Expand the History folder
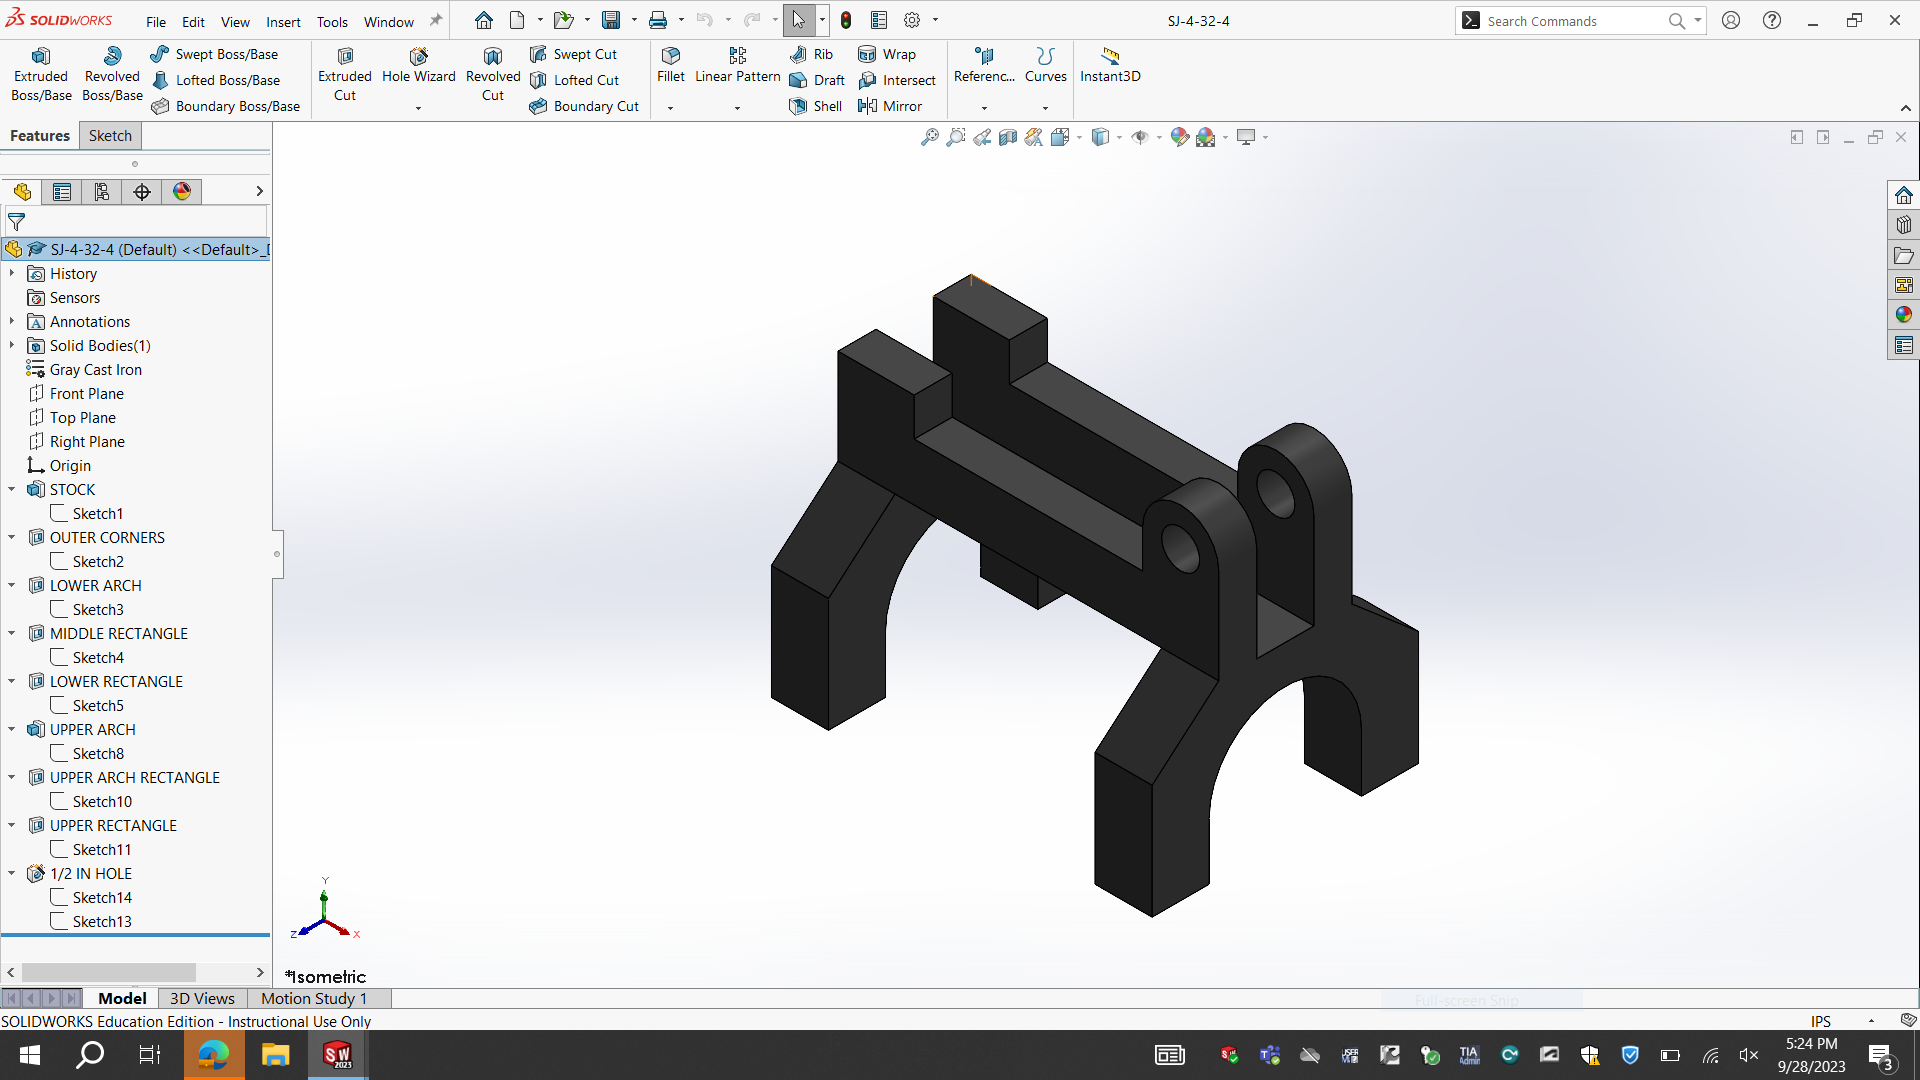 click(x=12, y=273)
